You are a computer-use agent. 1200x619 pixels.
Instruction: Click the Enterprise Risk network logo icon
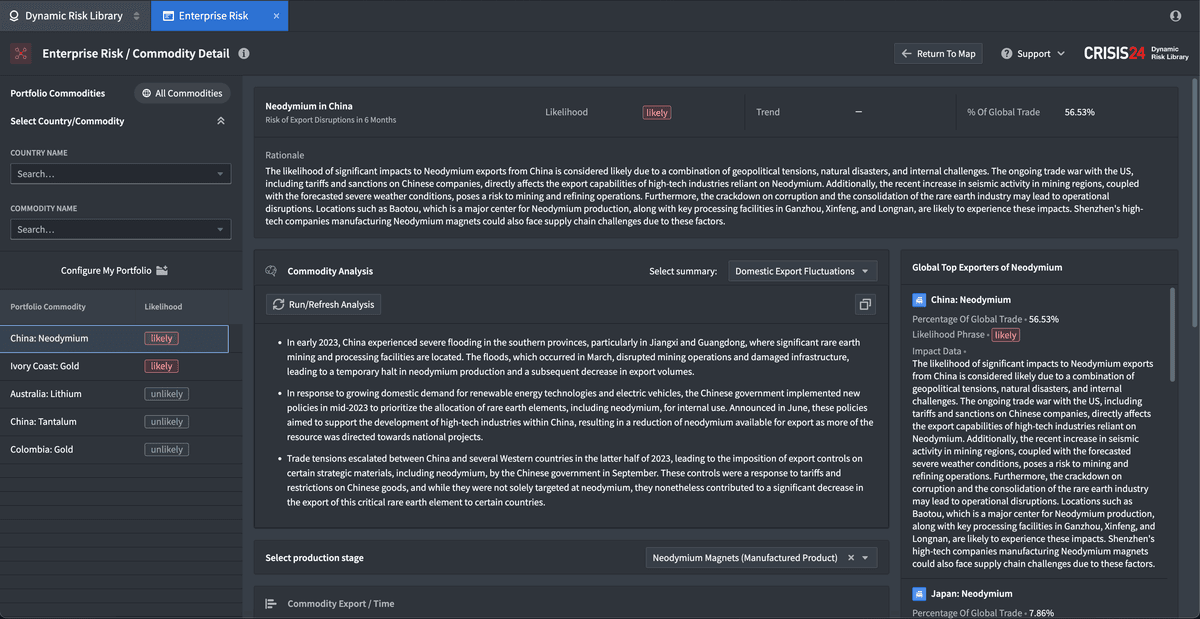click(x=20, y=54)
